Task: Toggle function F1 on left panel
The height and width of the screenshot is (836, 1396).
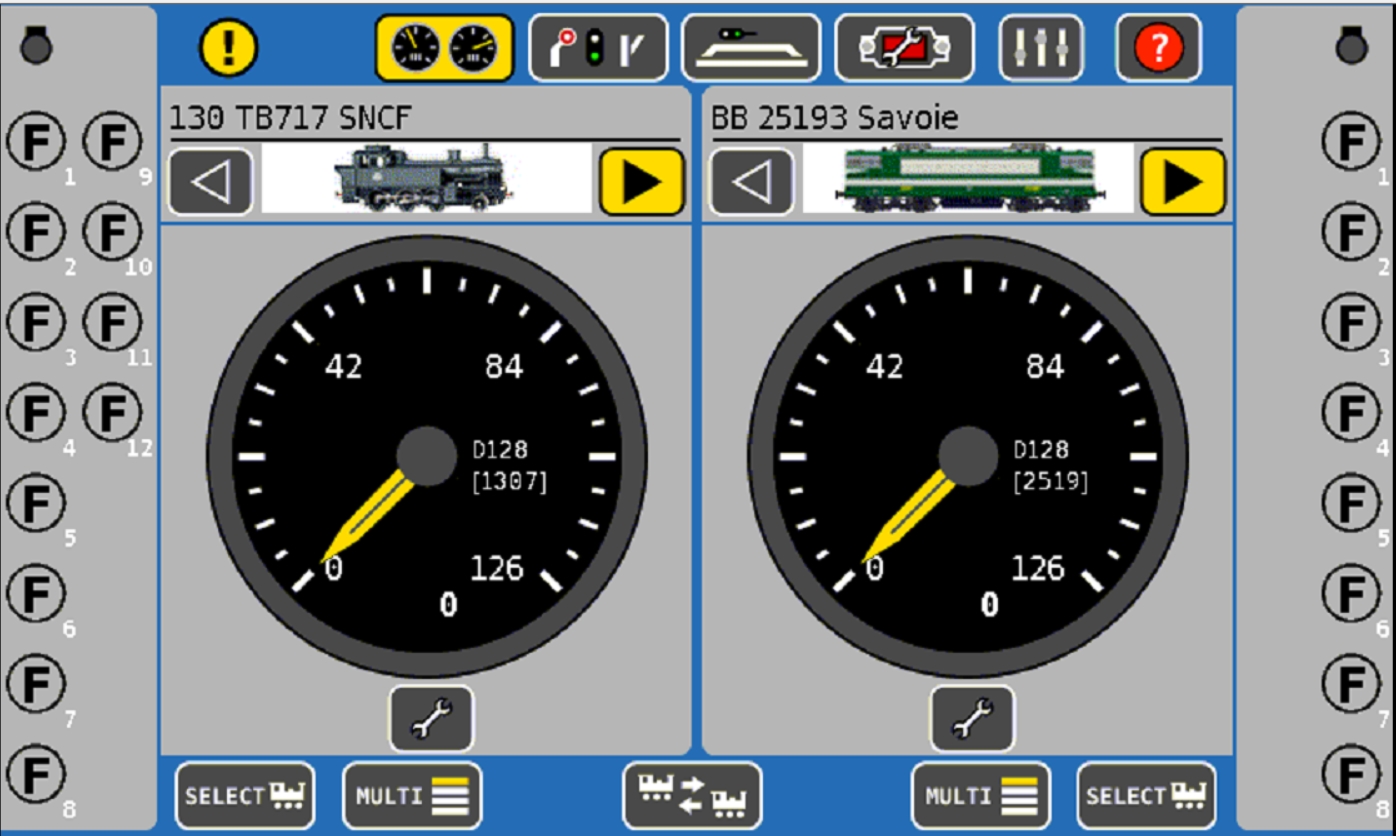Action: point(36,144)
